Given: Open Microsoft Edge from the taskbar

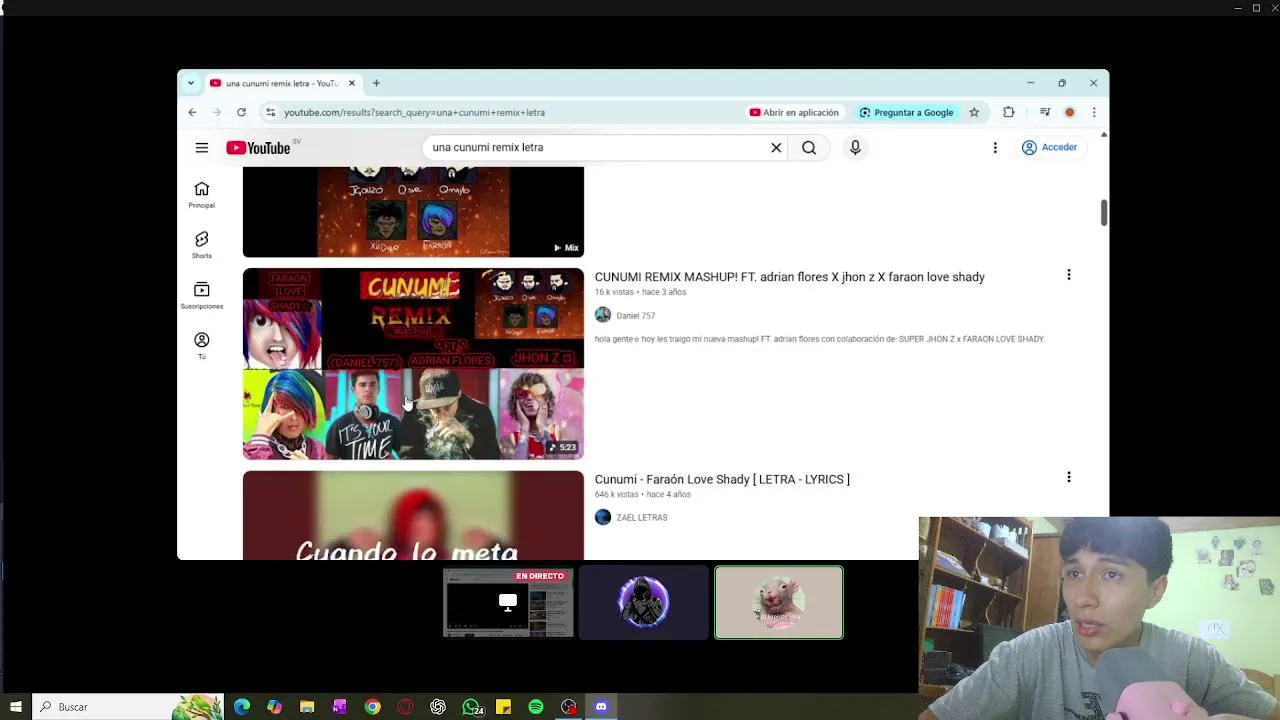Looking at the screenshot, I should pyautogui.click(x=242, y=707).
